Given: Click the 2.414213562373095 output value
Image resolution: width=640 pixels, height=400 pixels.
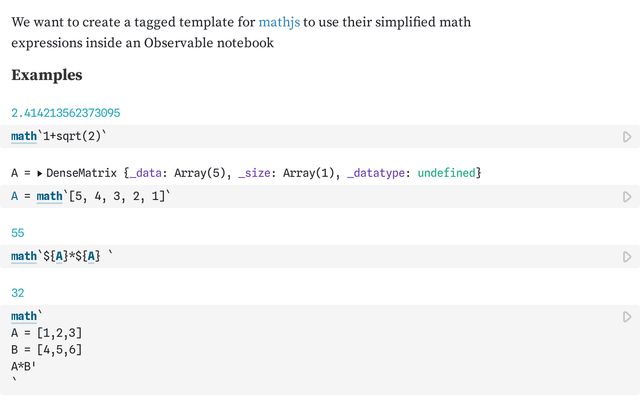Looking at the screenshot, I should (x=66, y=113).
